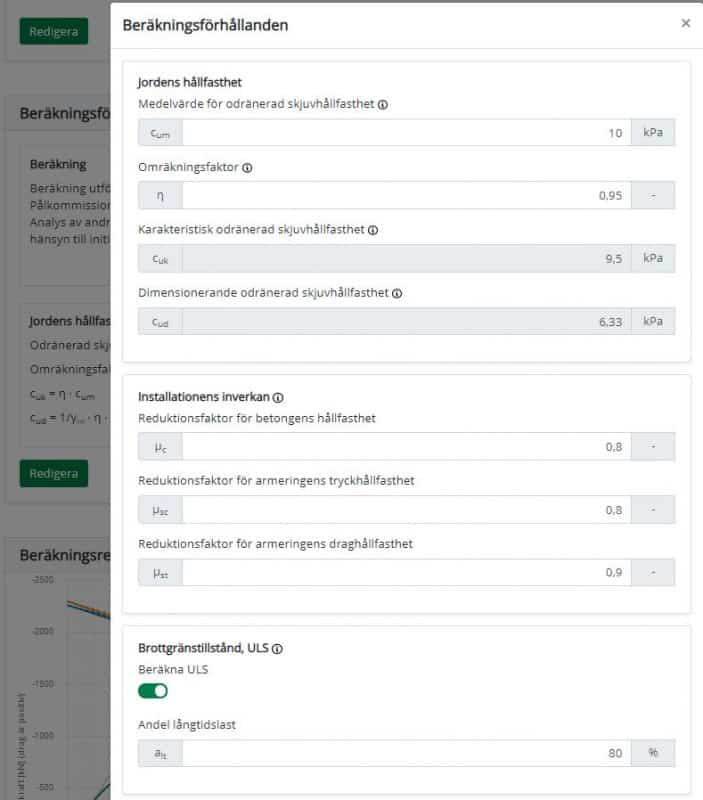Click info icon beside Brottgränstillstånd, ULS
This screenshot has width=703, height=800.
coord(277,648)
